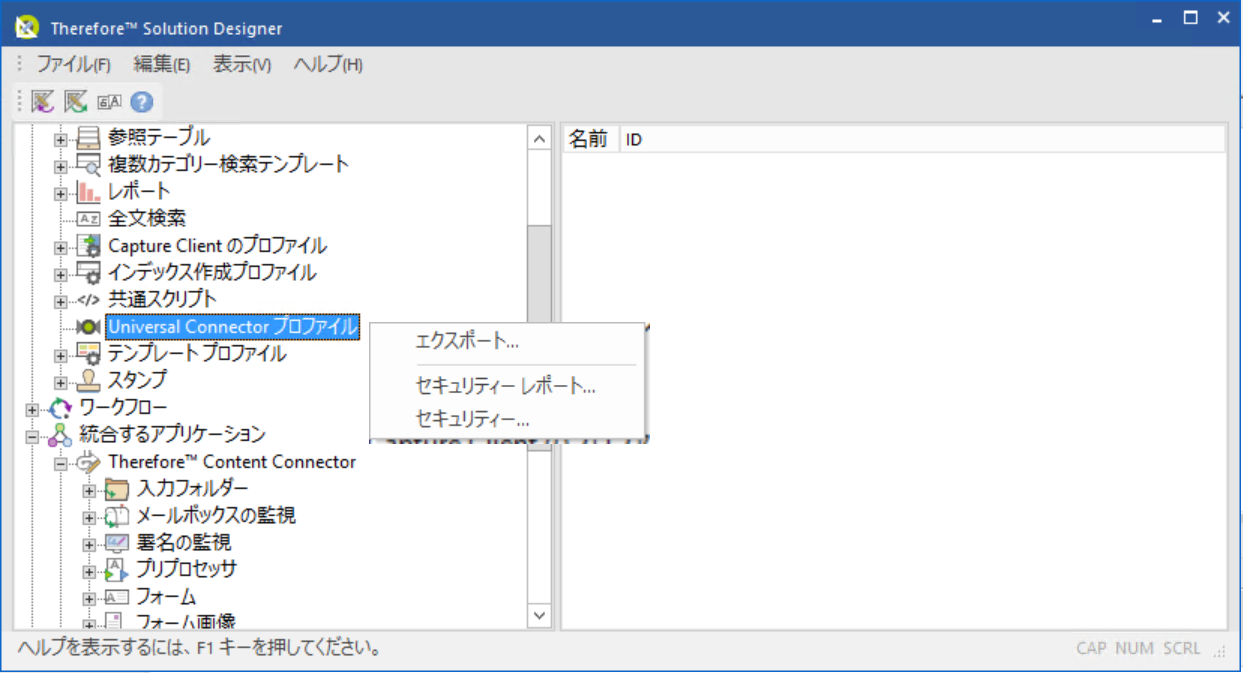Screen dimensions: 1243x673
Task: Click the tree scrollbar down arrow
Action: (x=539, y=614)
